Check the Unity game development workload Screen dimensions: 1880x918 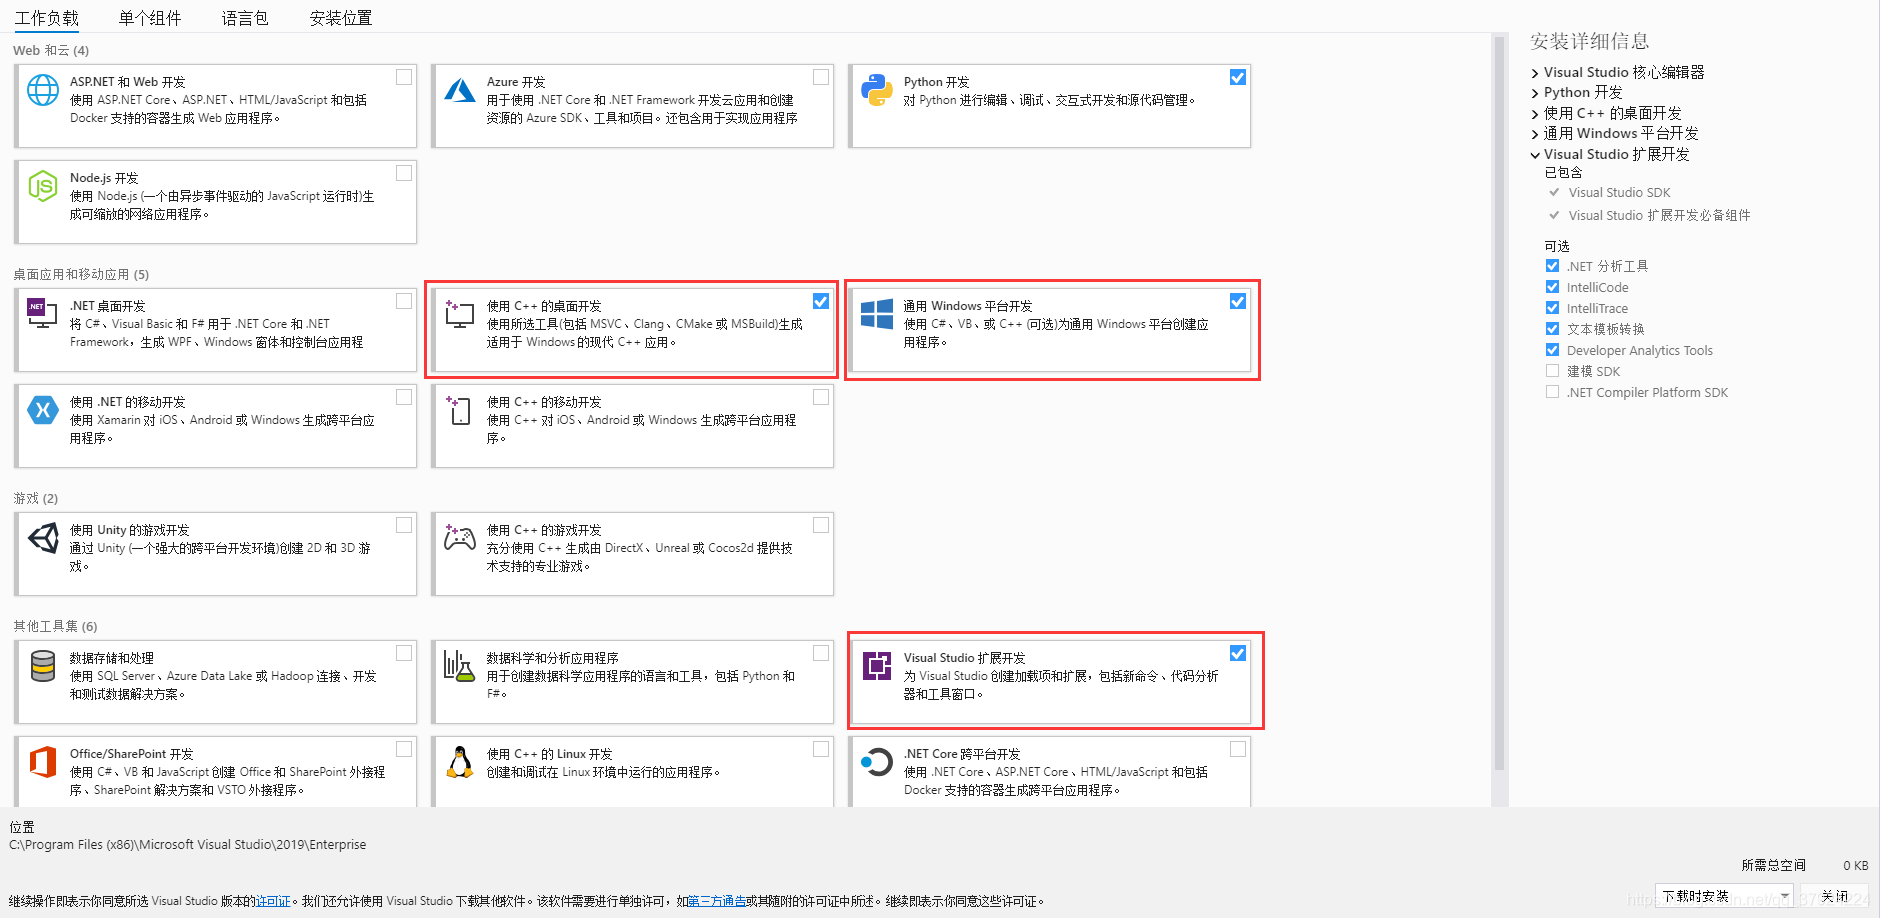404,525
